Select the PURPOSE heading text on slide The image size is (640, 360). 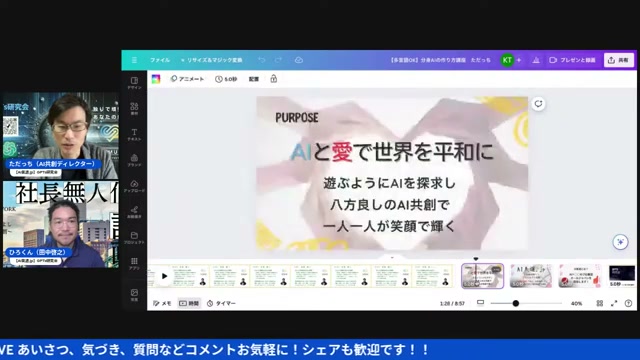coord(297,118)
